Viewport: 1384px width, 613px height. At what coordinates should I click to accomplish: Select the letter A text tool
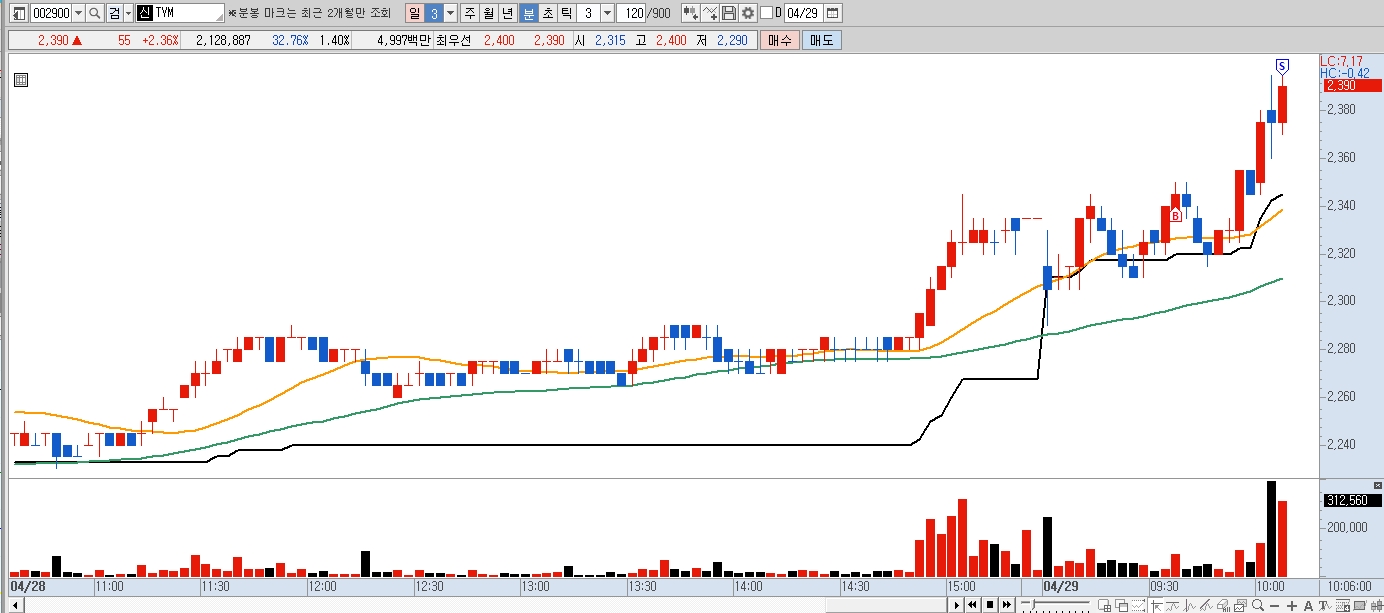click(x=1308, y=604)
